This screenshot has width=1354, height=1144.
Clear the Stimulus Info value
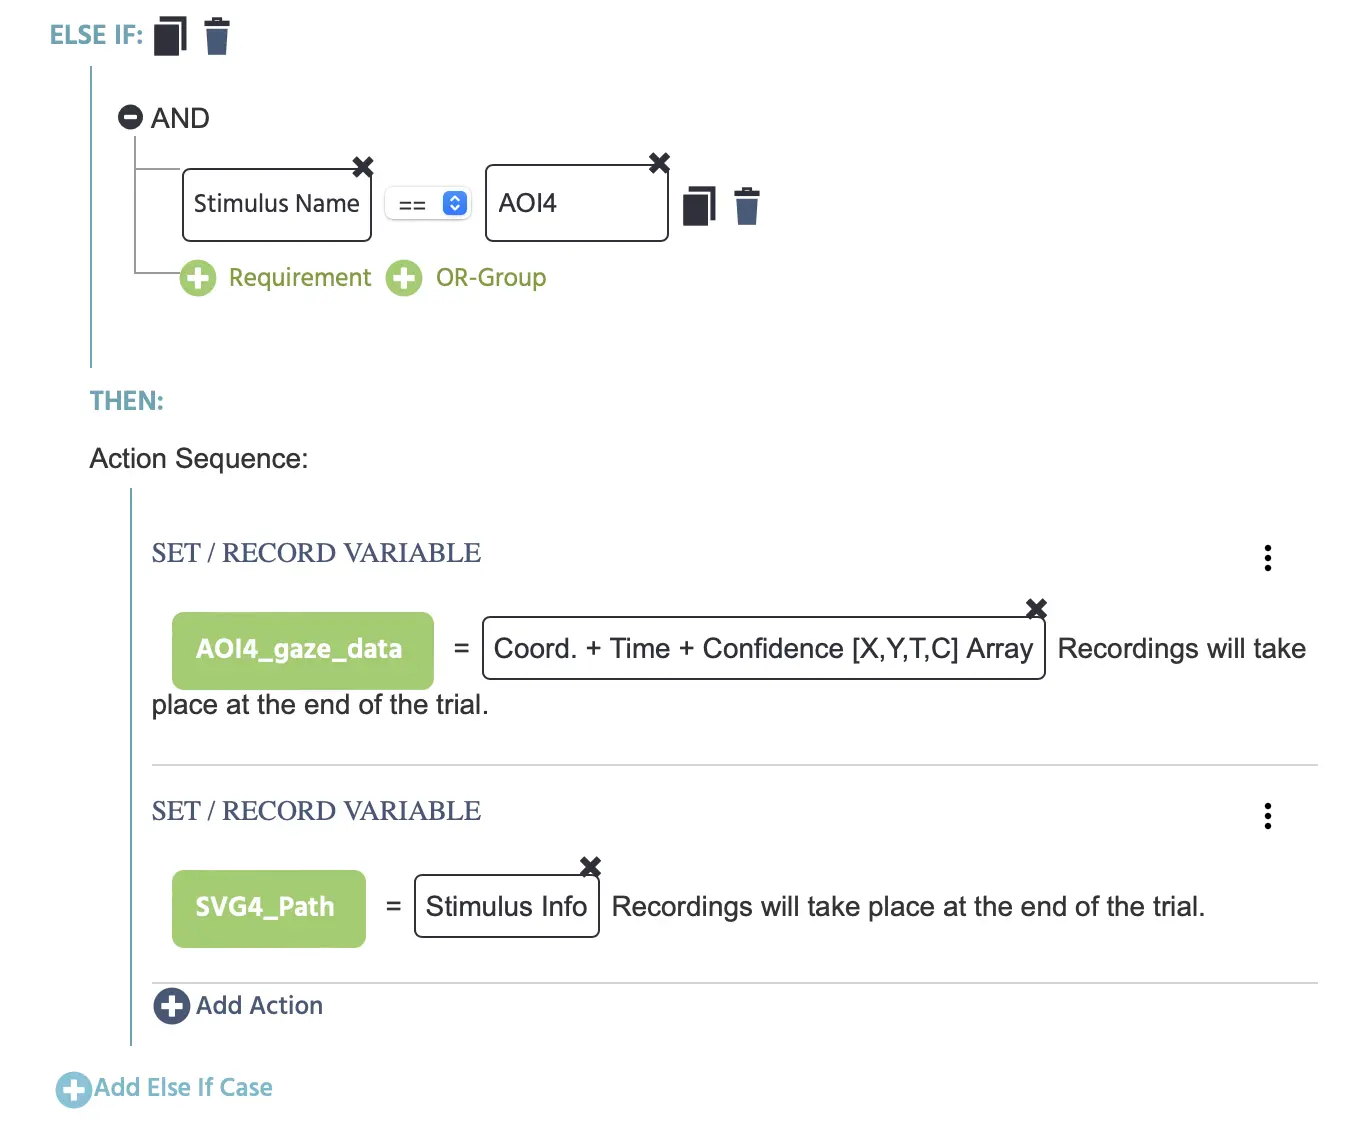[x=591, y=866]
